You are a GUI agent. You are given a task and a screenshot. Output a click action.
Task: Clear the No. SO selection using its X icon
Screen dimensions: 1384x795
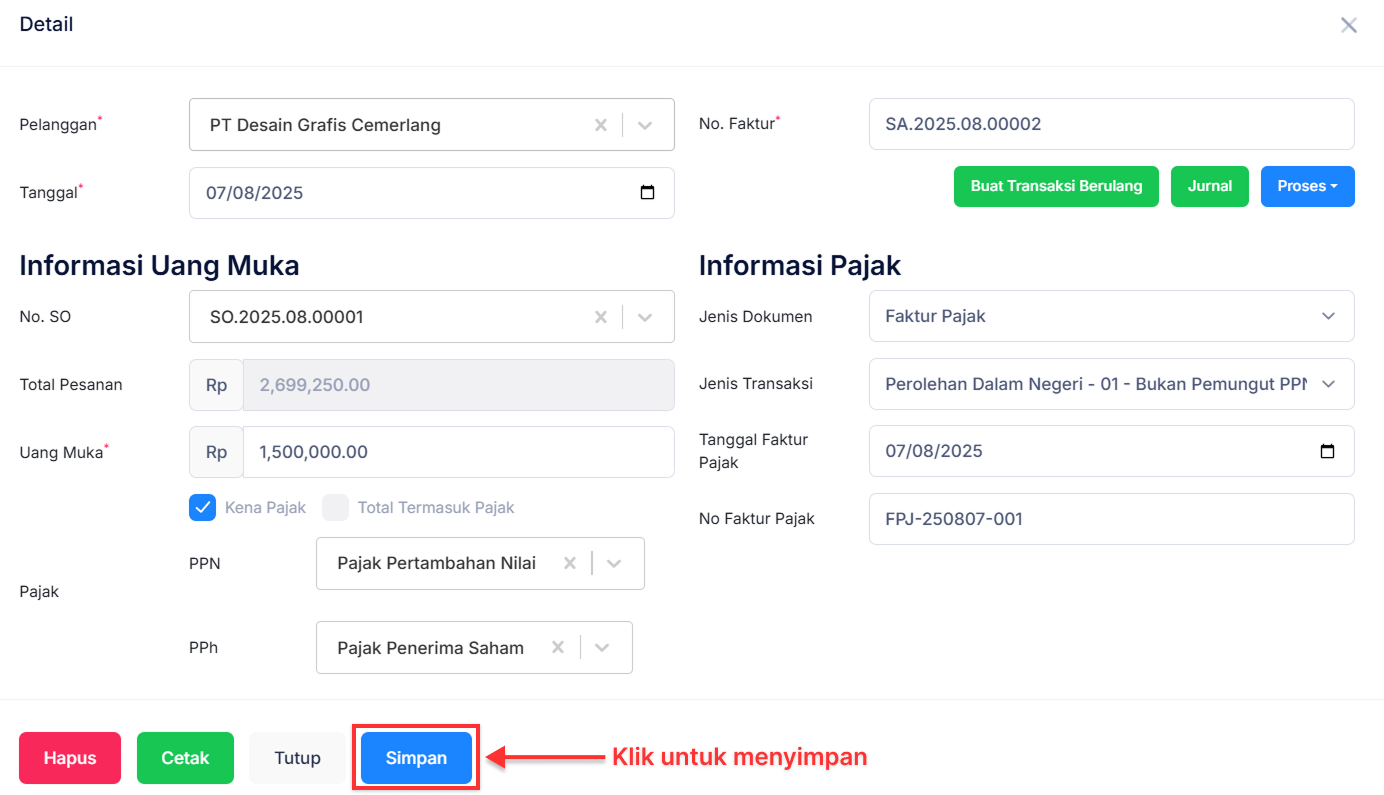[600, 316]
